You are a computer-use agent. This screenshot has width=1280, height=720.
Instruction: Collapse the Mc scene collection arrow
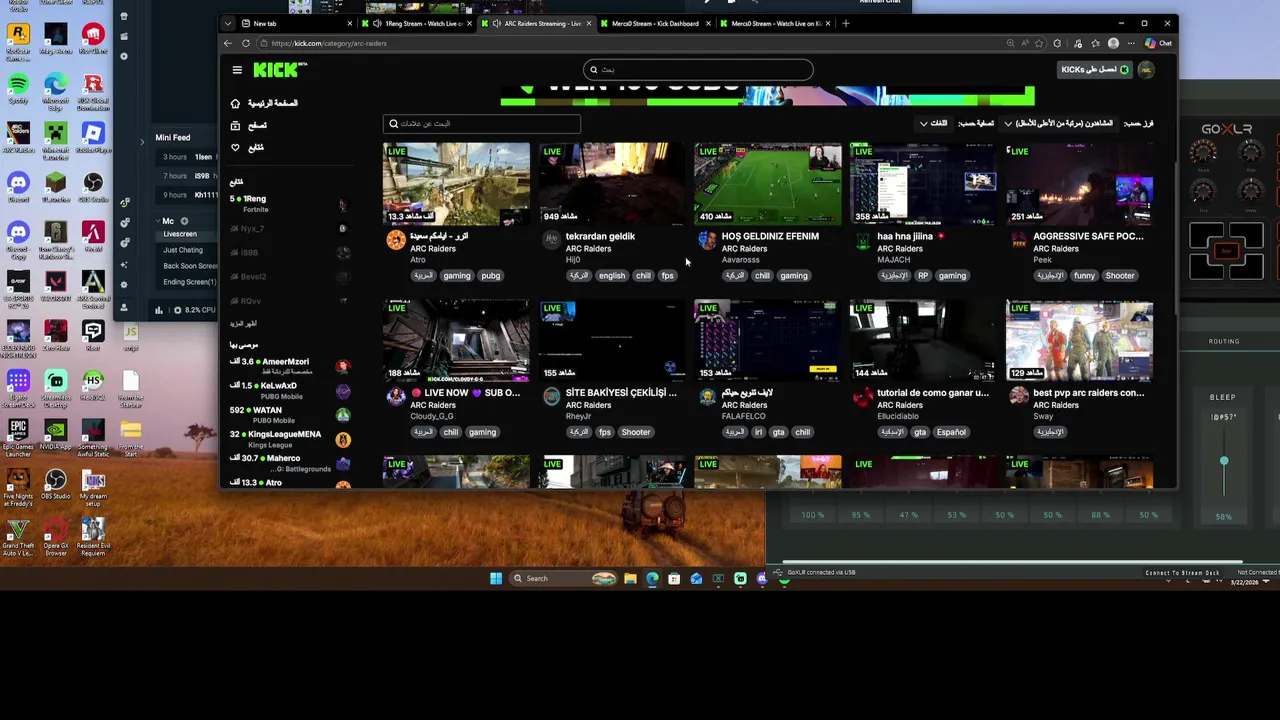click(158, 221)
